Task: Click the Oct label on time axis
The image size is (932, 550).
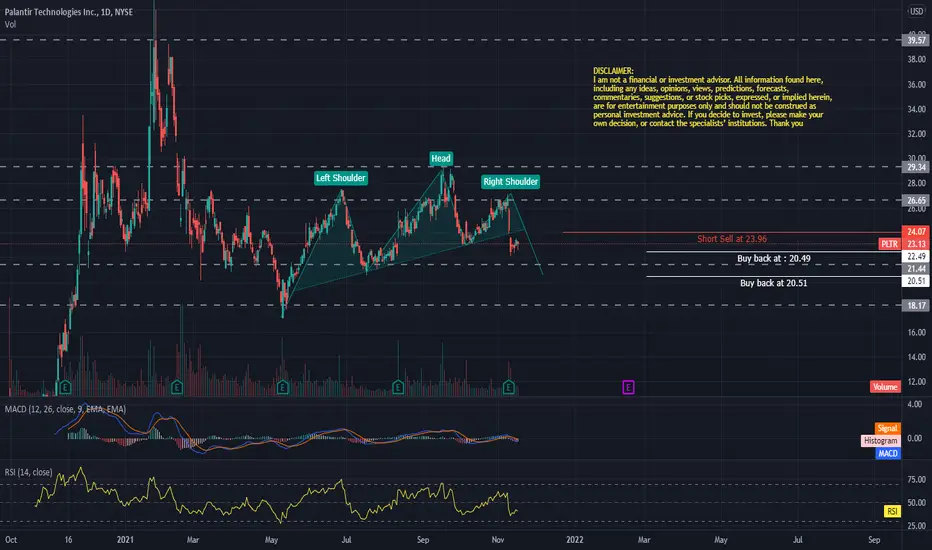Action: pyautogui.click(x=11, y=540)
